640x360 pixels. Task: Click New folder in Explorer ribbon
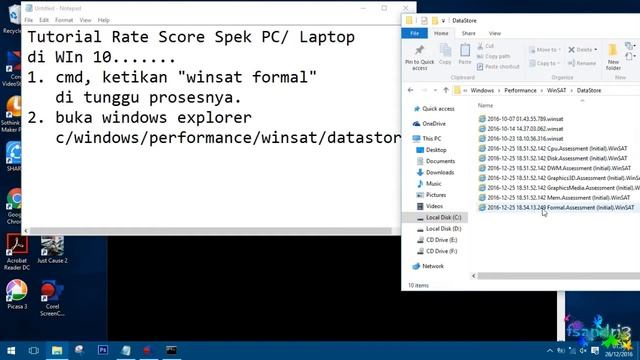pos(613,57)
